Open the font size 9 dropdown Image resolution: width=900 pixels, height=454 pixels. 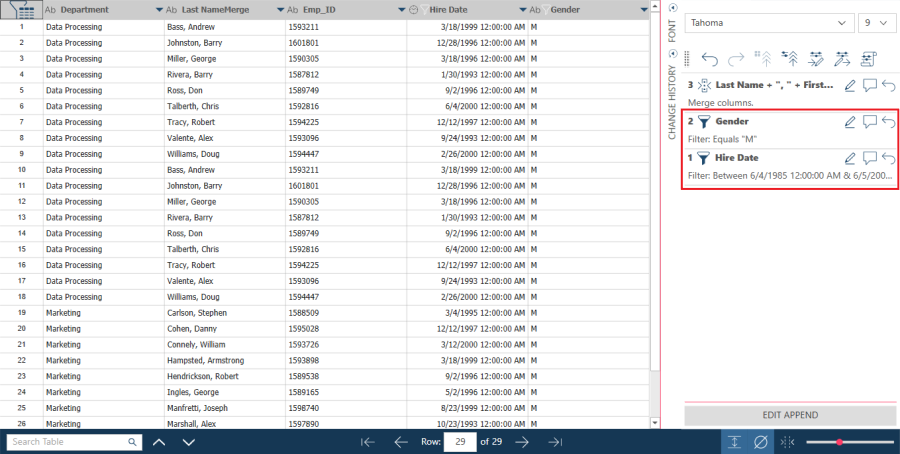tap(877, 22)
